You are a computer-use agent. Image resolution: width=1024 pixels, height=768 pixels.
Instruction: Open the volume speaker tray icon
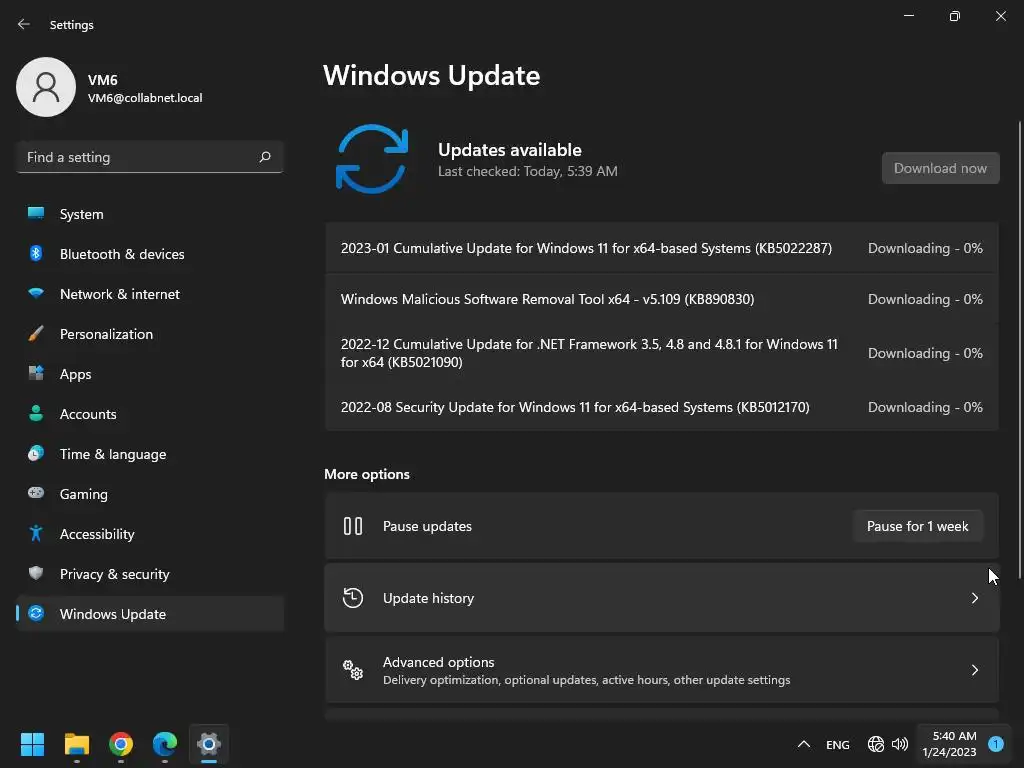tap(900, 744)
